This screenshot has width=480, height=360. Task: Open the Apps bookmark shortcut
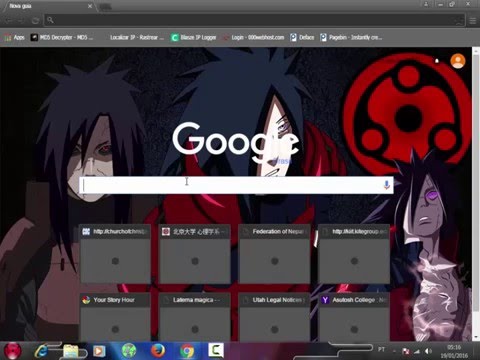[14, 37]
